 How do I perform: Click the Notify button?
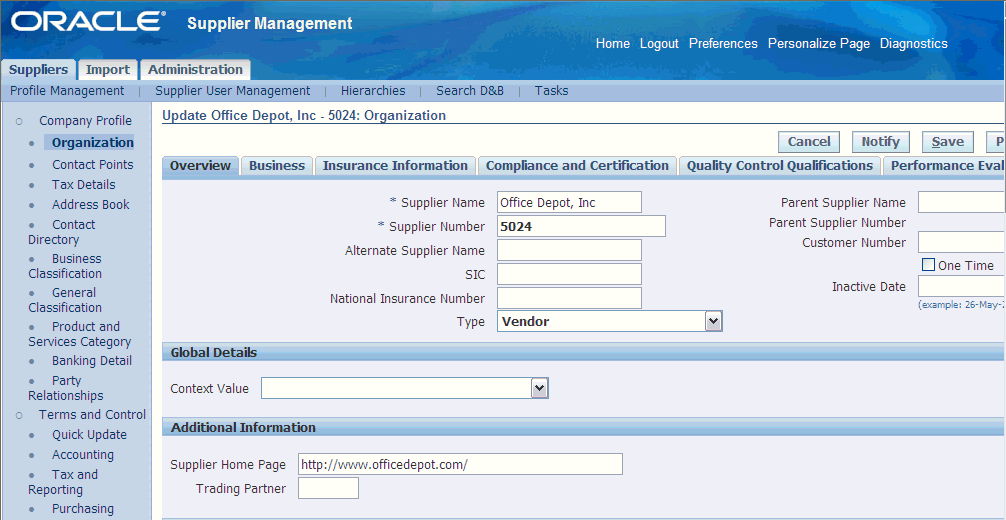pos(880,142)
